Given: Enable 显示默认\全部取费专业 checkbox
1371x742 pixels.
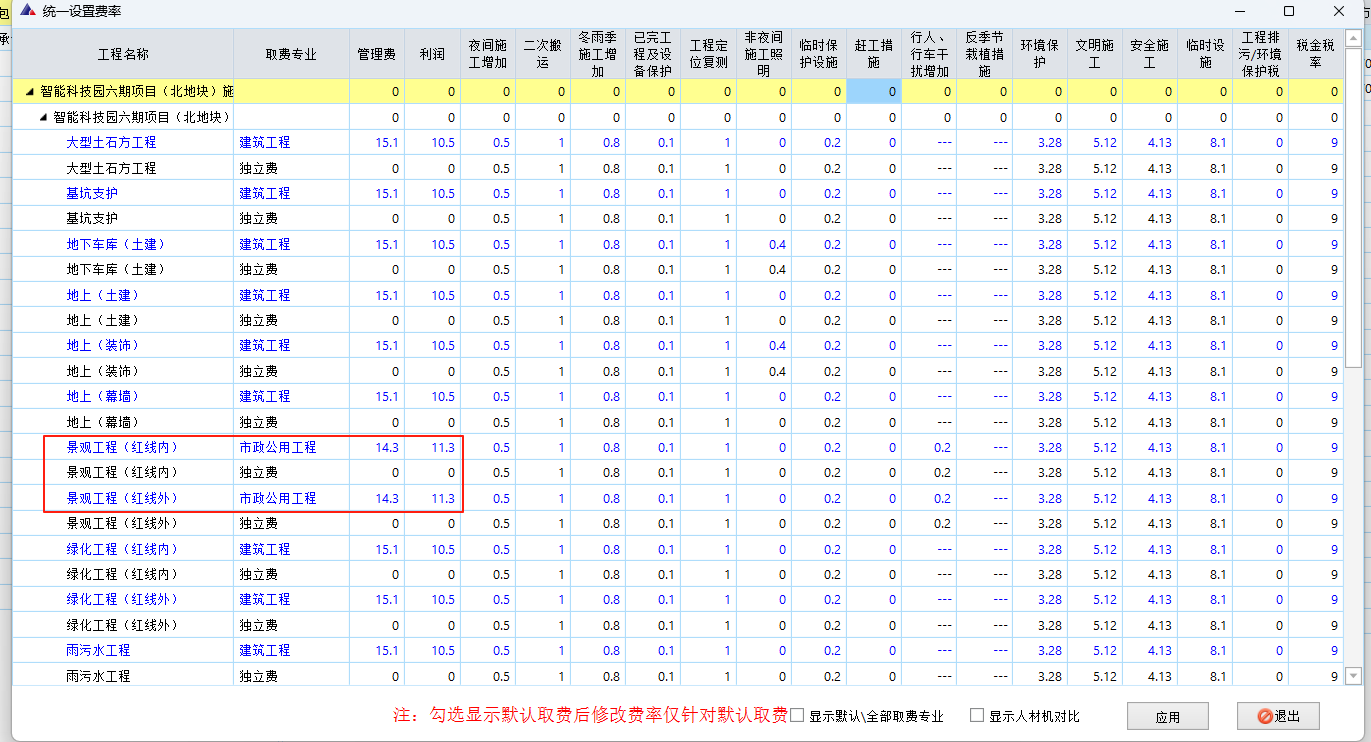Looking at the screenshot, I should [x=797, y=716].
